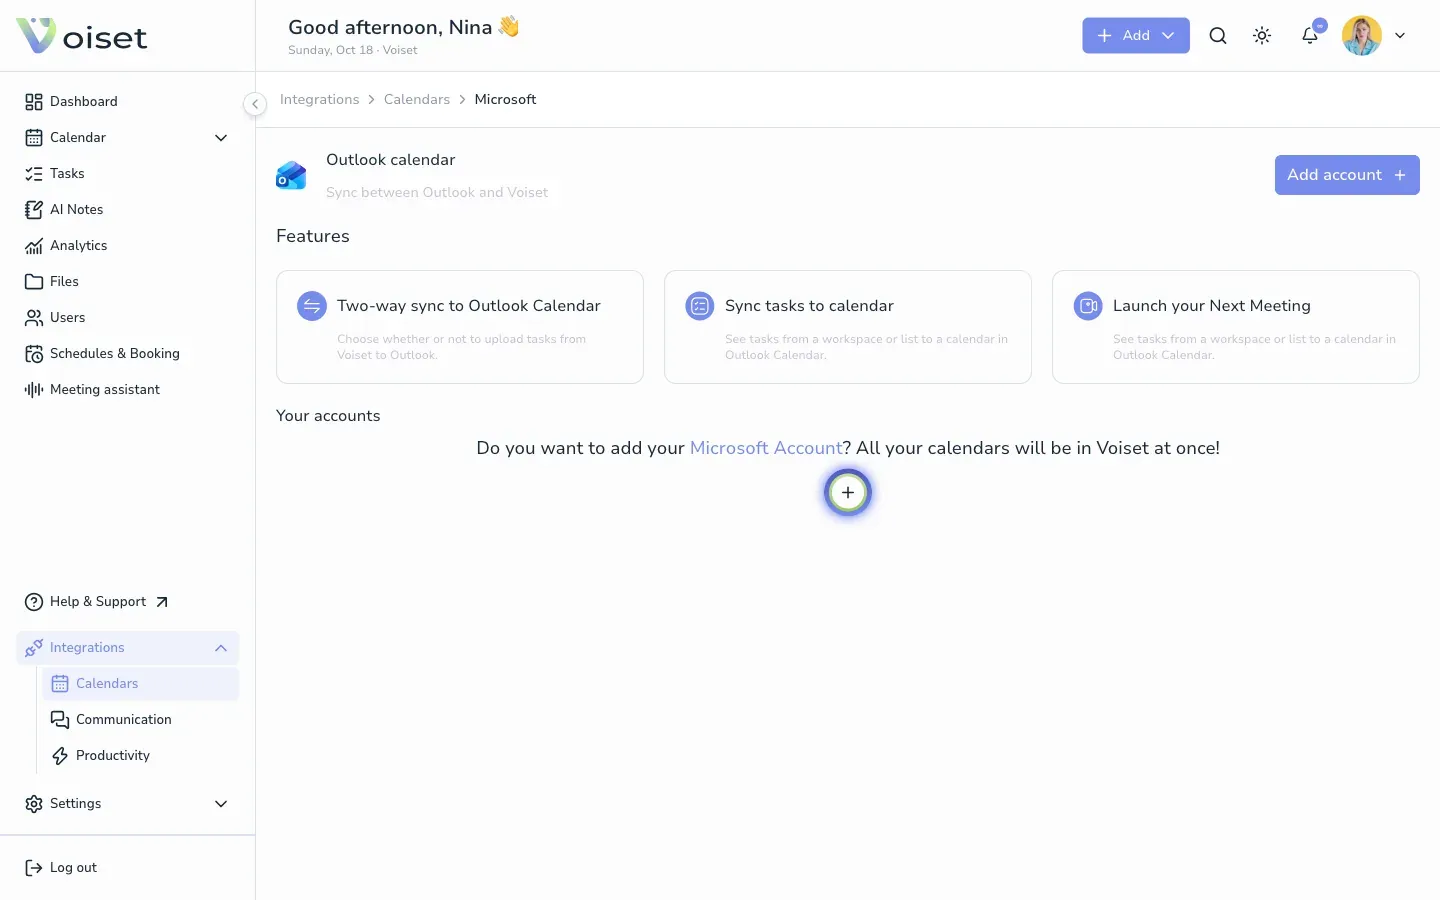The width and height of the screenshot is (1440, 900).
Task: Click the Outlook calendar logo icon
Action: point(291,176)
